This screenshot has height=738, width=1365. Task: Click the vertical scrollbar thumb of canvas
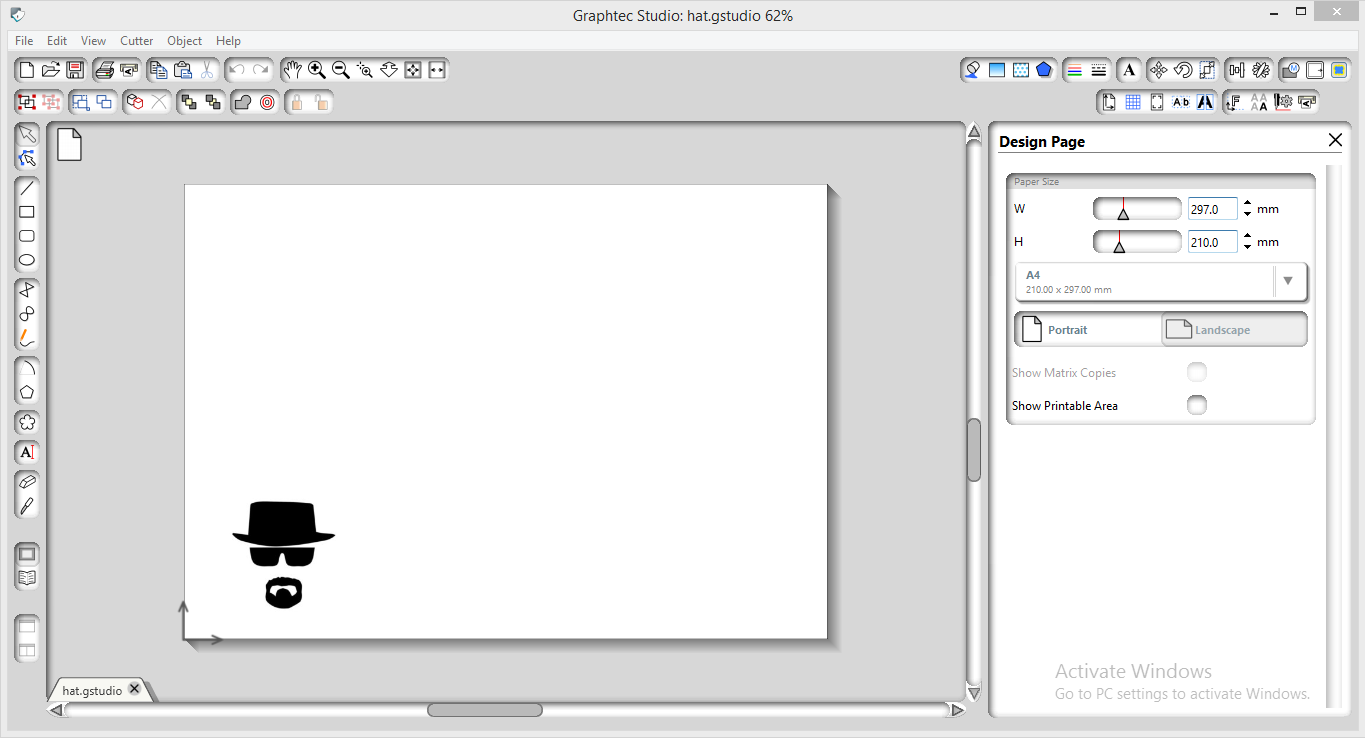coord(973,450)
